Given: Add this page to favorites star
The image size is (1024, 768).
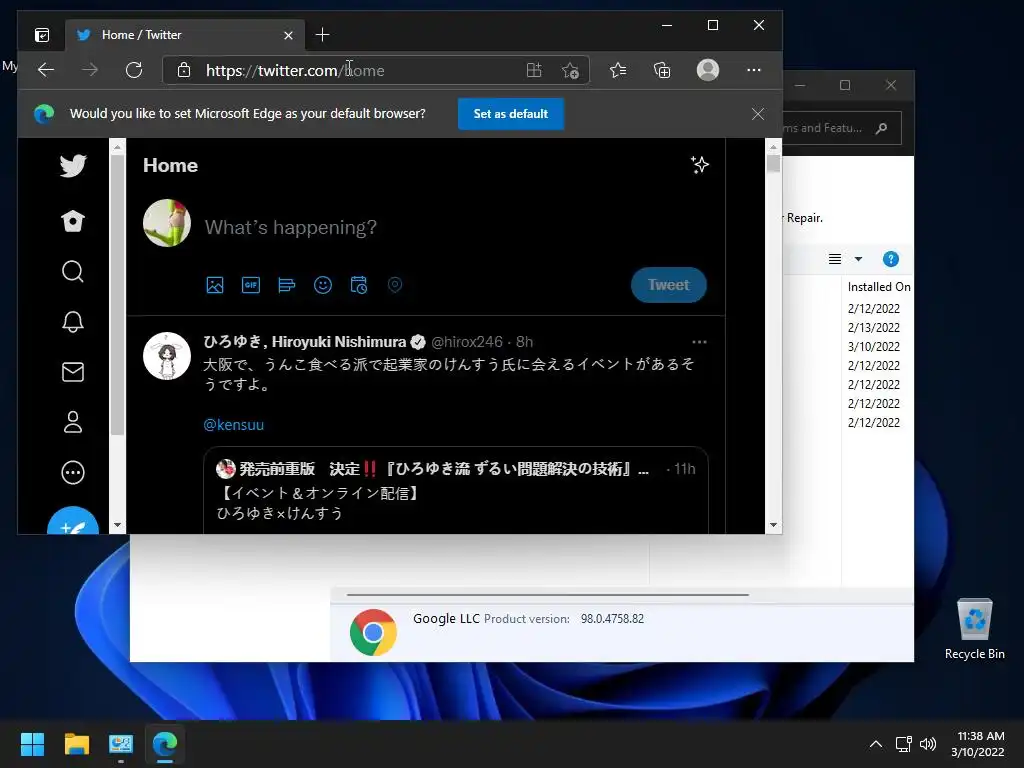Looking at the screenshot, I should [570, 70].
